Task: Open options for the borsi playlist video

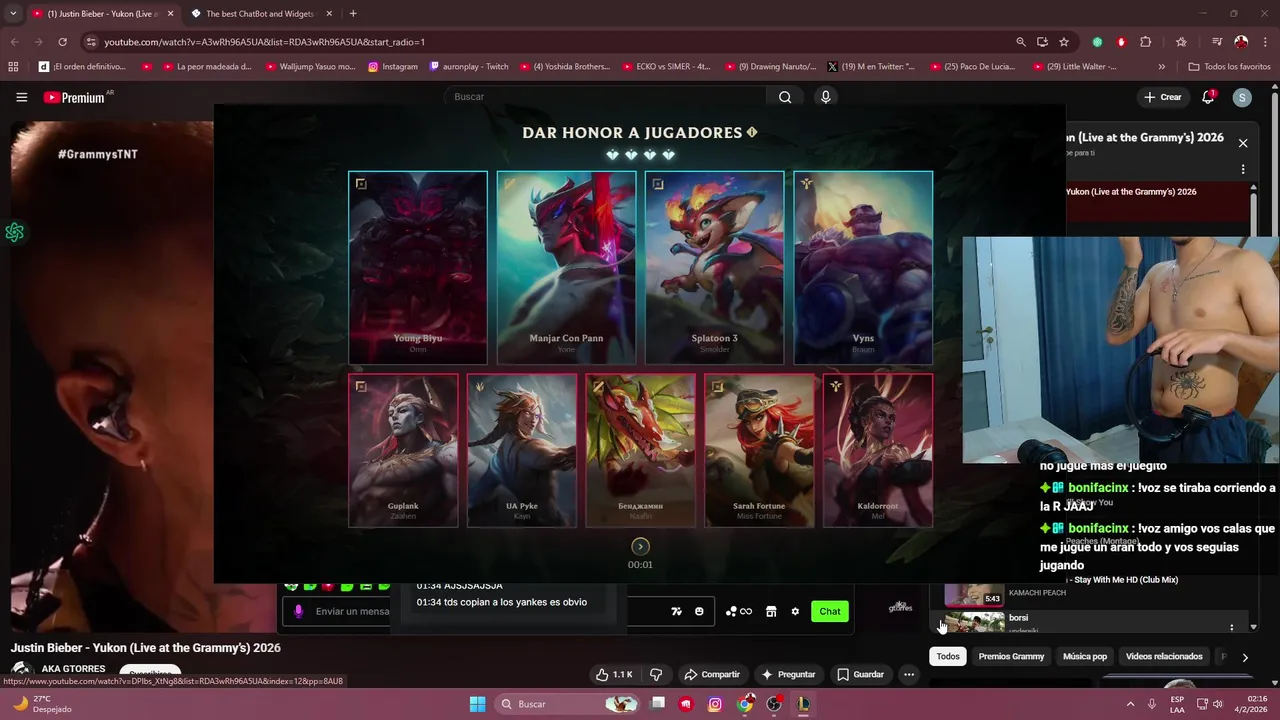Action: (x=1231, y=628)
